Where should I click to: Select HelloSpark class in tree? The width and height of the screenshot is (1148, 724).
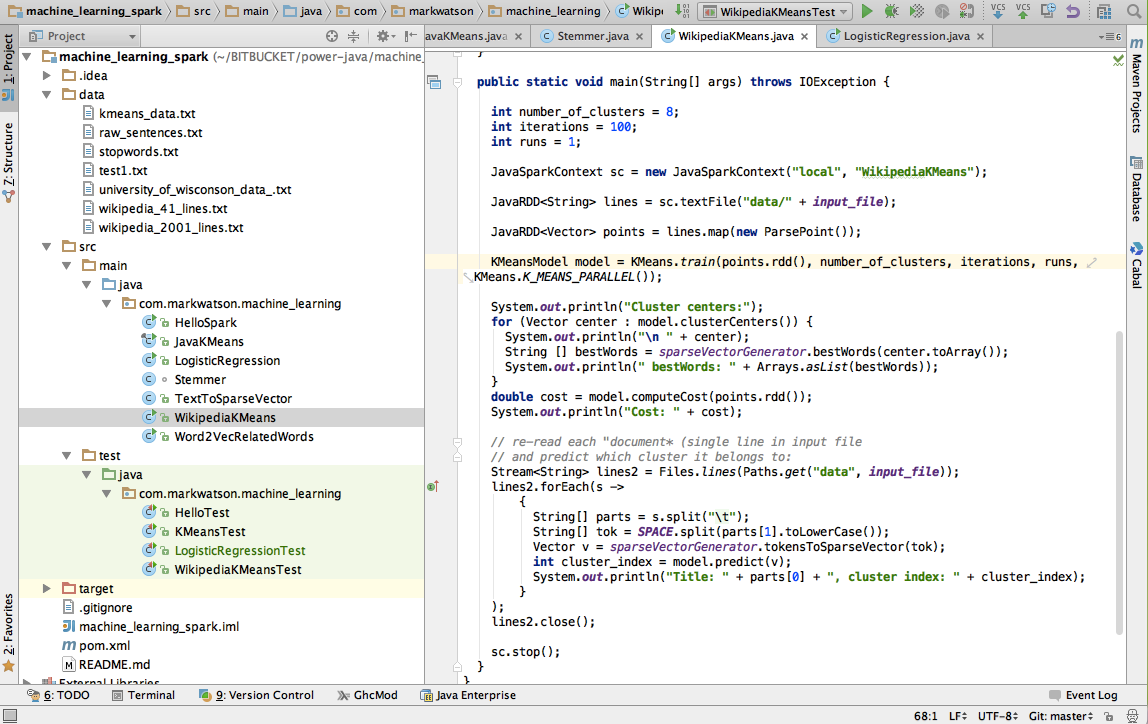pyautogui.click(x=206, y=323)
